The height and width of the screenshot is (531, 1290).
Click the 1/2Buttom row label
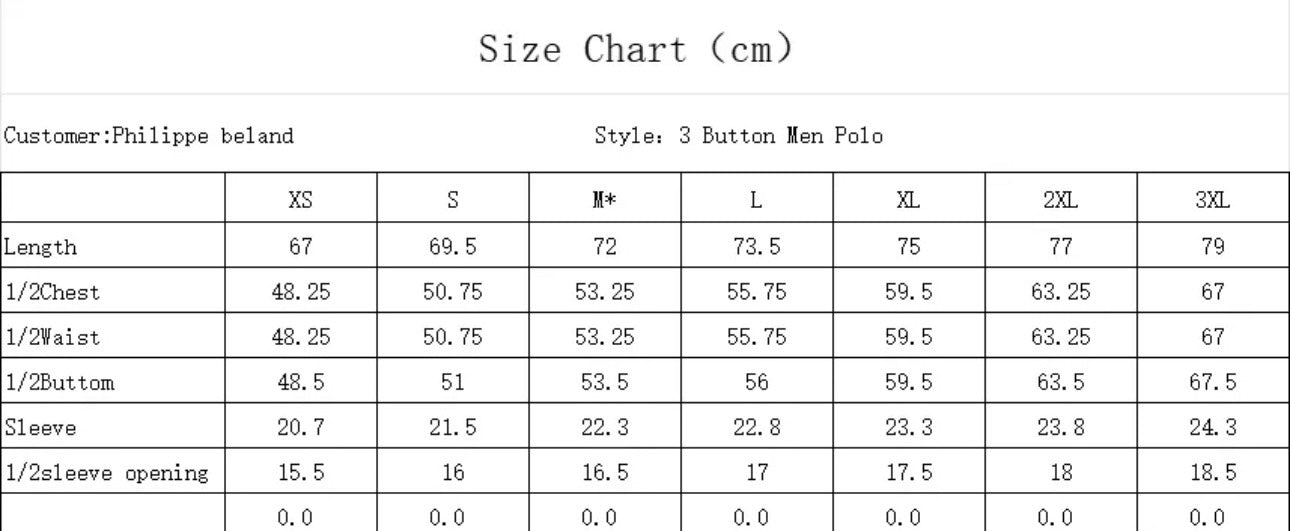point(59,382)
